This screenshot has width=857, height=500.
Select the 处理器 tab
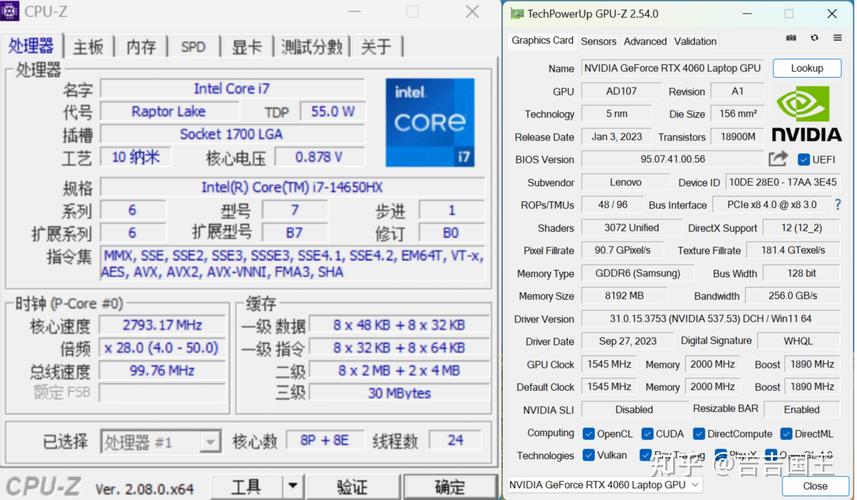pyautogui.click(x=31, y=45)
